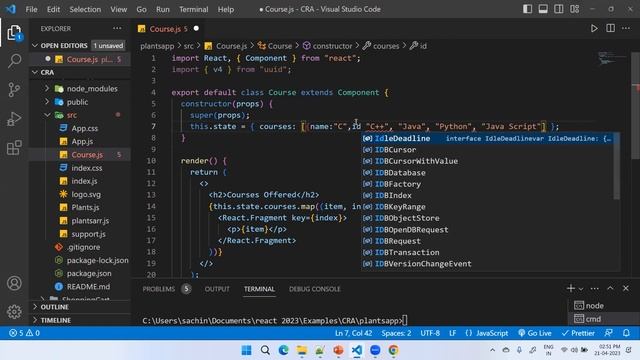The width and height of the screenshot is (640, 360).
Task: Open the Accounts menu icon
Action: (14, 283)
